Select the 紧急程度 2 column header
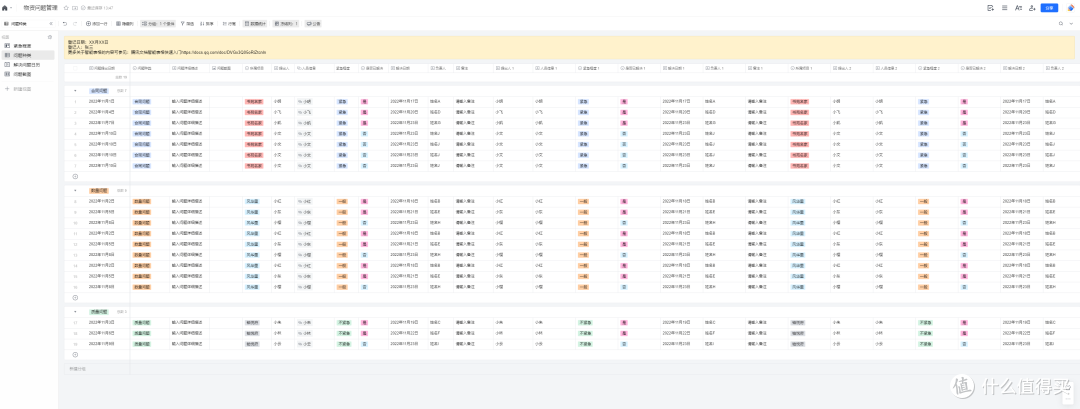Screen dimensions: 1080x409 pyautogui.click(x=937, y=68)
